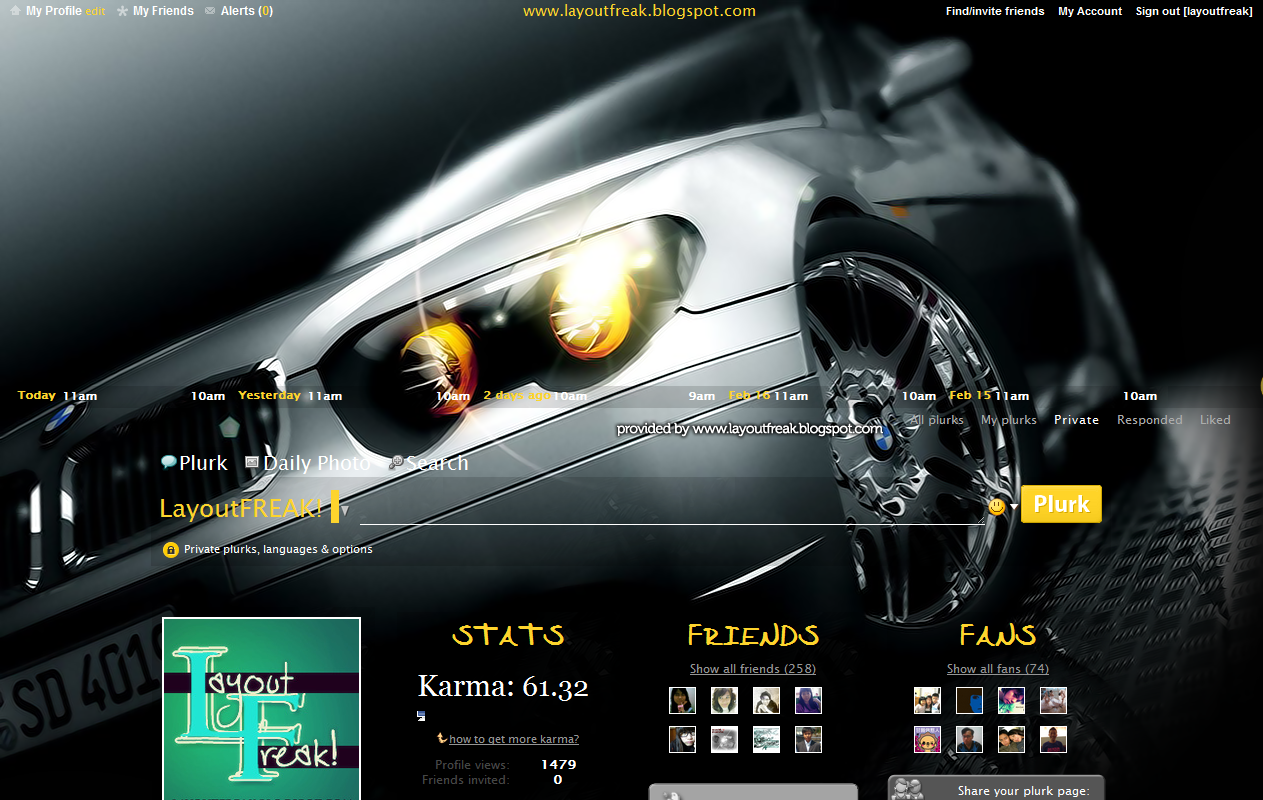Jump to the Yesterday timeline marker
The width and height of the screenshot is (1263, 800).
tap(269, 396)
